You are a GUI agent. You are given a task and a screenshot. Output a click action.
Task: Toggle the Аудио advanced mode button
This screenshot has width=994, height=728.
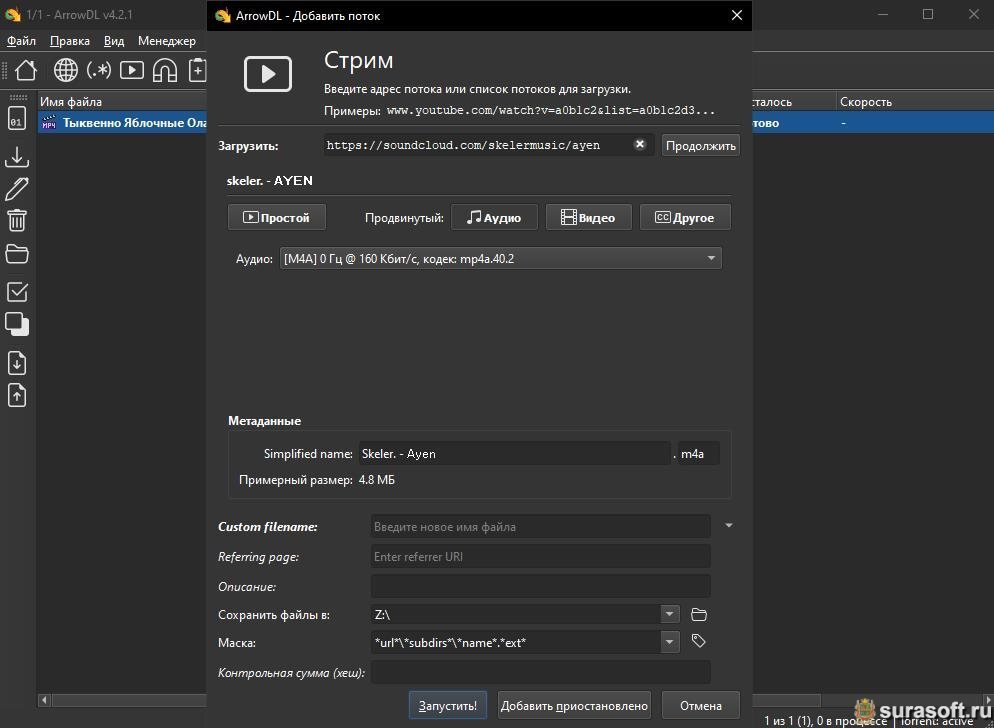click(494, 217)
